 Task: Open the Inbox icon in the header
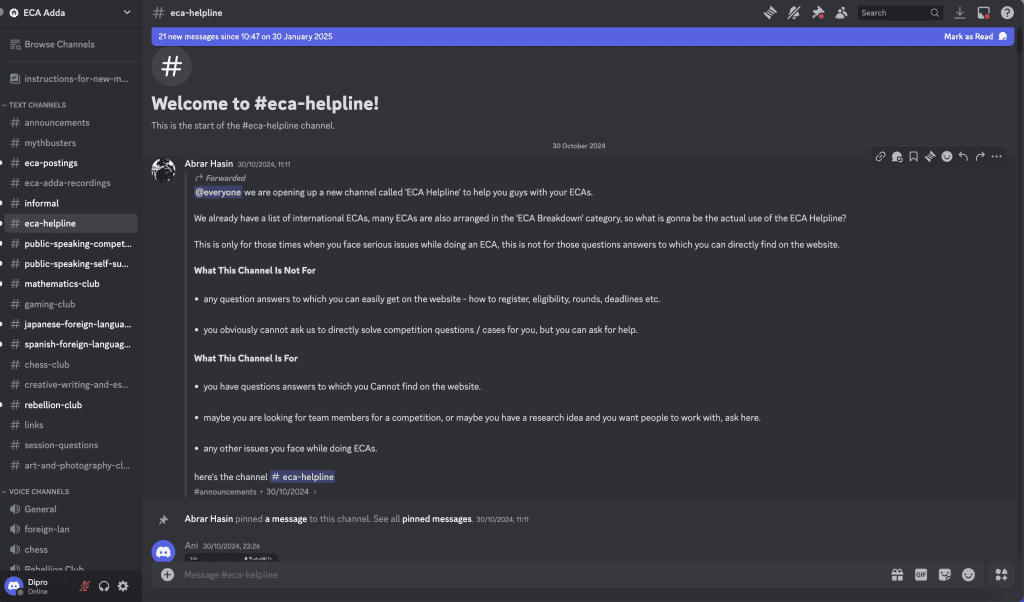[983, 13]
